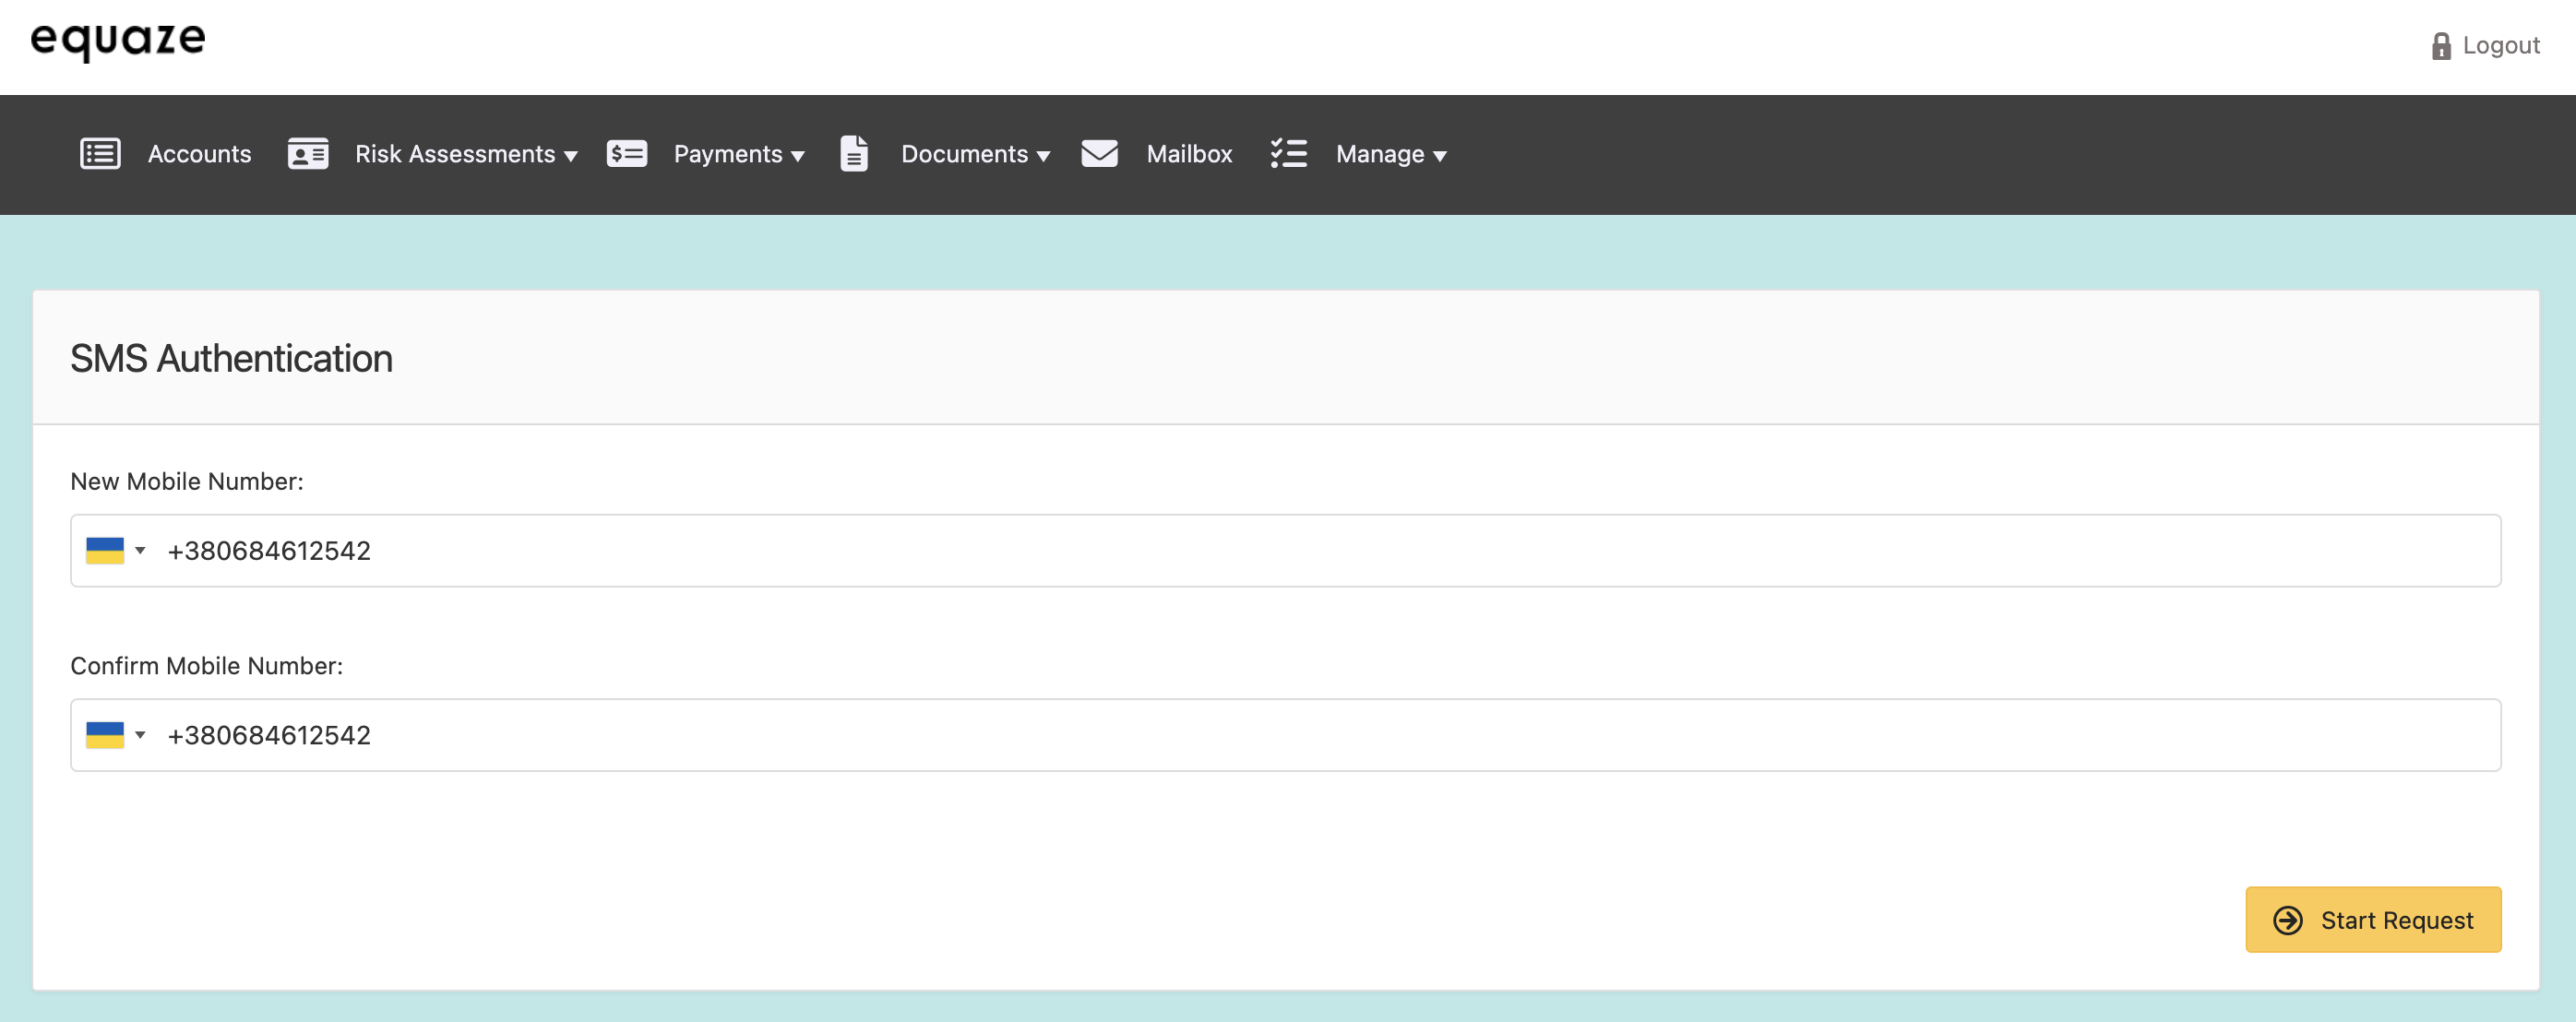Expand the Documents dropdown menu

(x=975, y=154)
